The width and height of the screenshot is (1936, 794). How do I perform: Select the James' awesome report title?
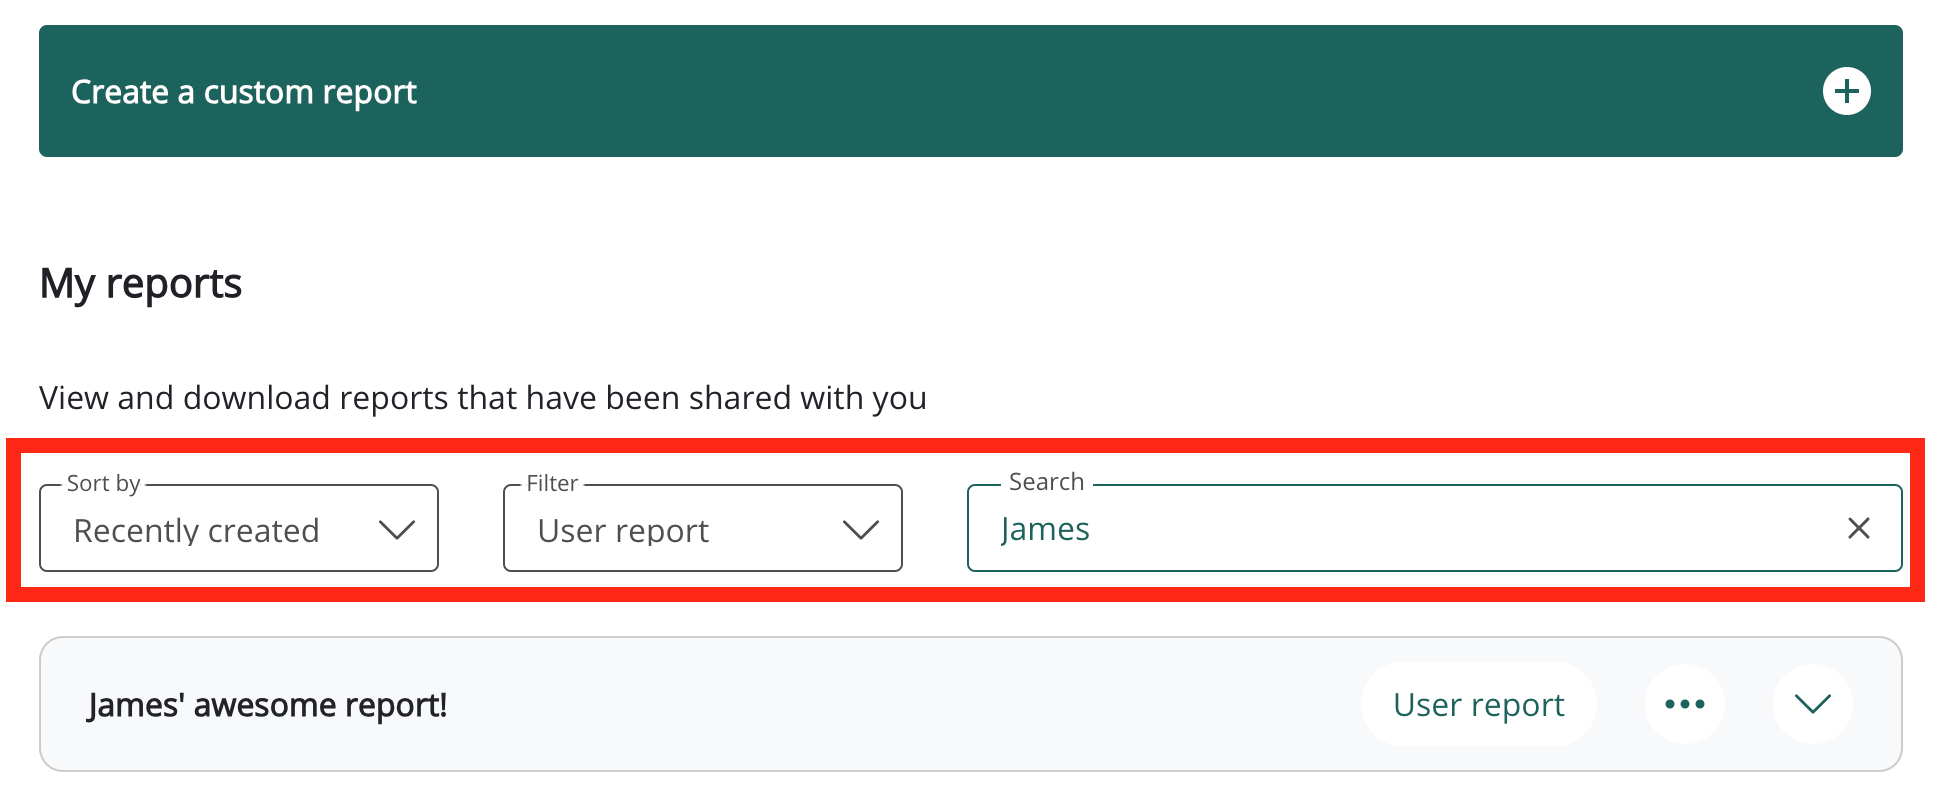coord(267,706)
